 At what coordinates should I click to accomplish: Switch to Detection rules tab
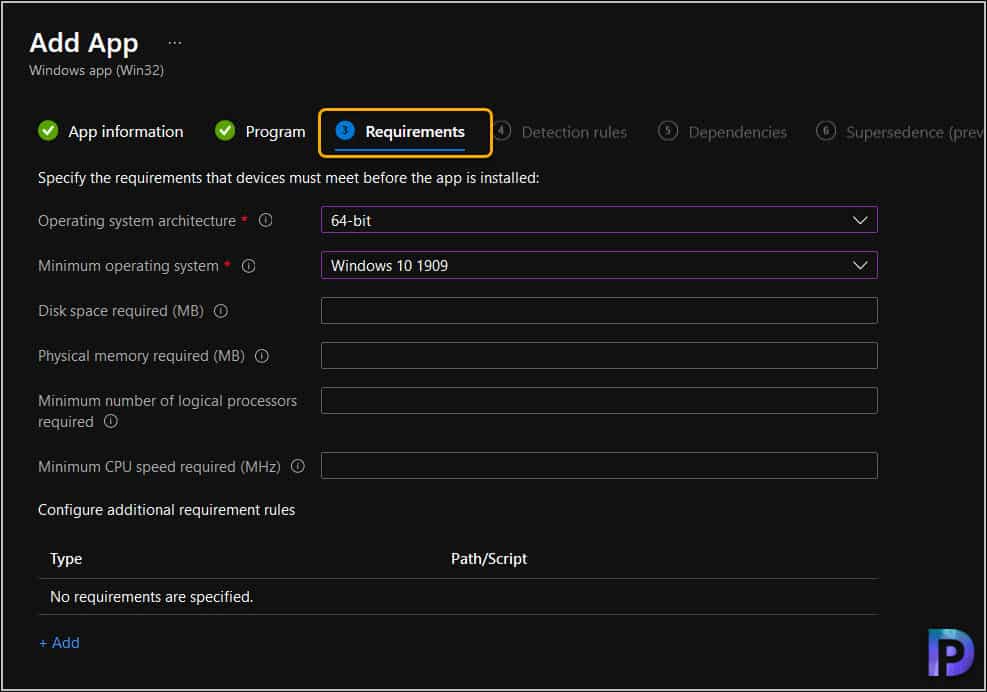[x=561, y=132]
